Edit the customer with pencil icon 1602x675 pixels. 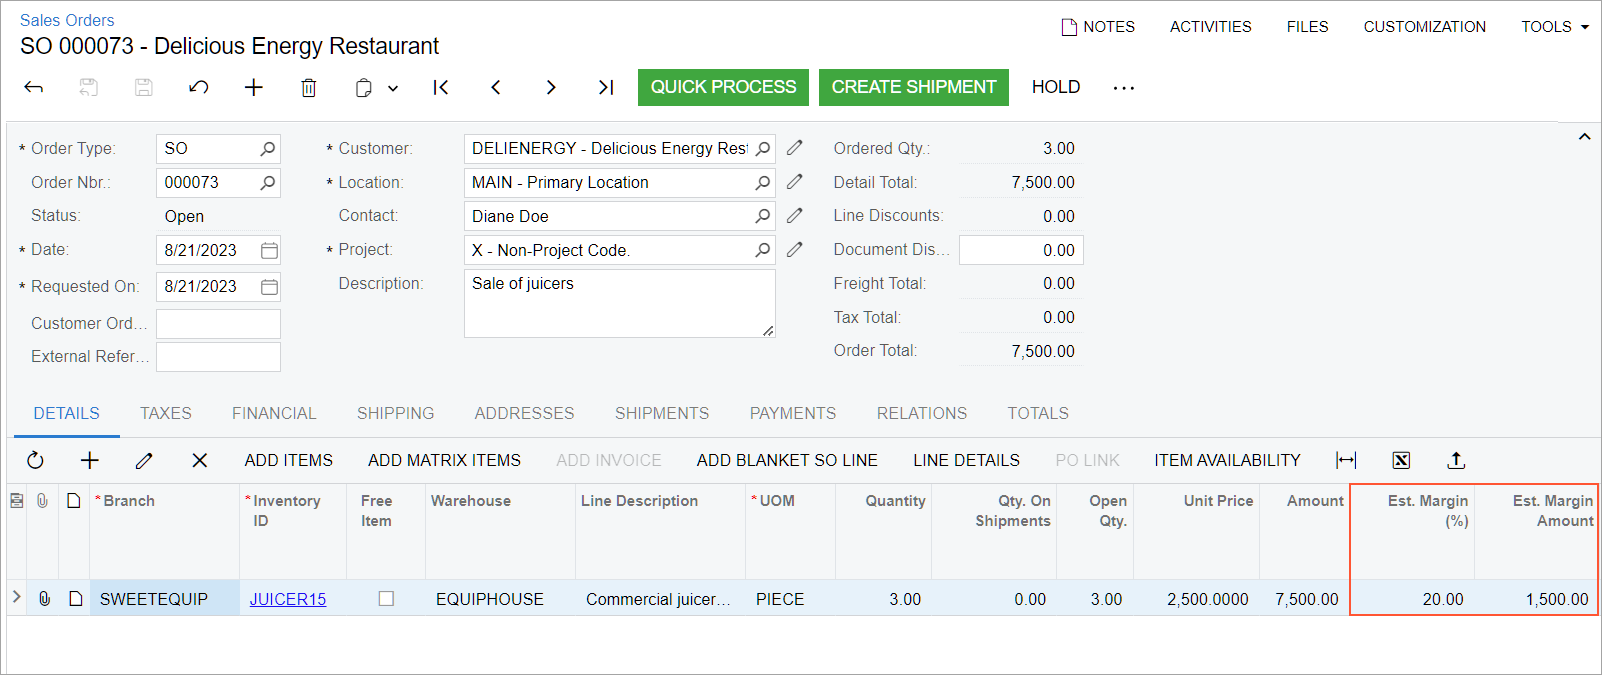(x=795, y=148)
